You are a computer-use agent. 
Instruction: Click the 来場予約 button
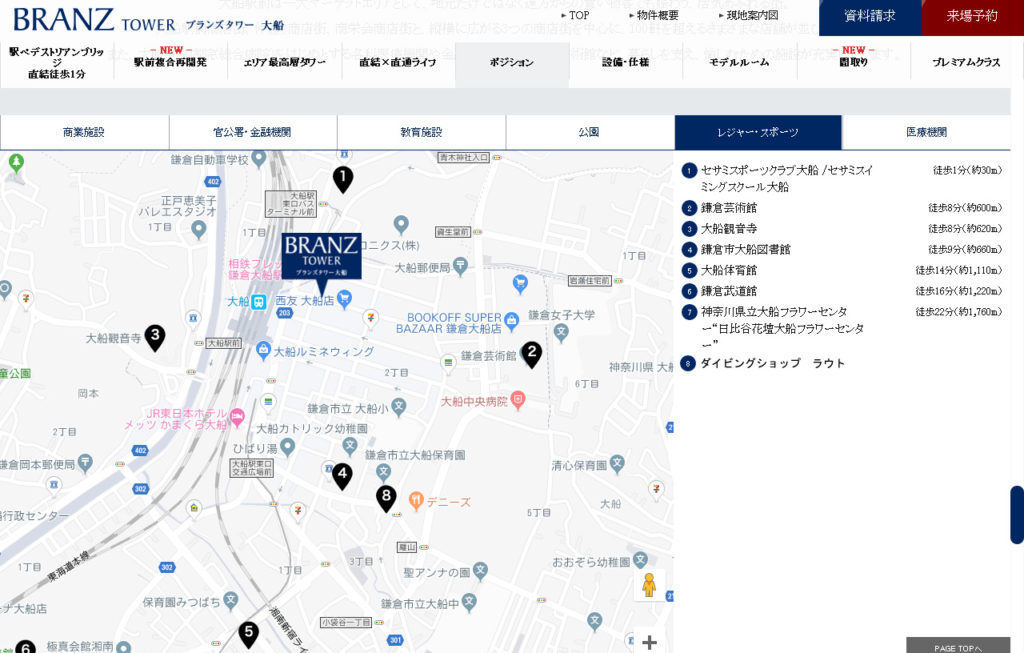(x=972, y=16)
